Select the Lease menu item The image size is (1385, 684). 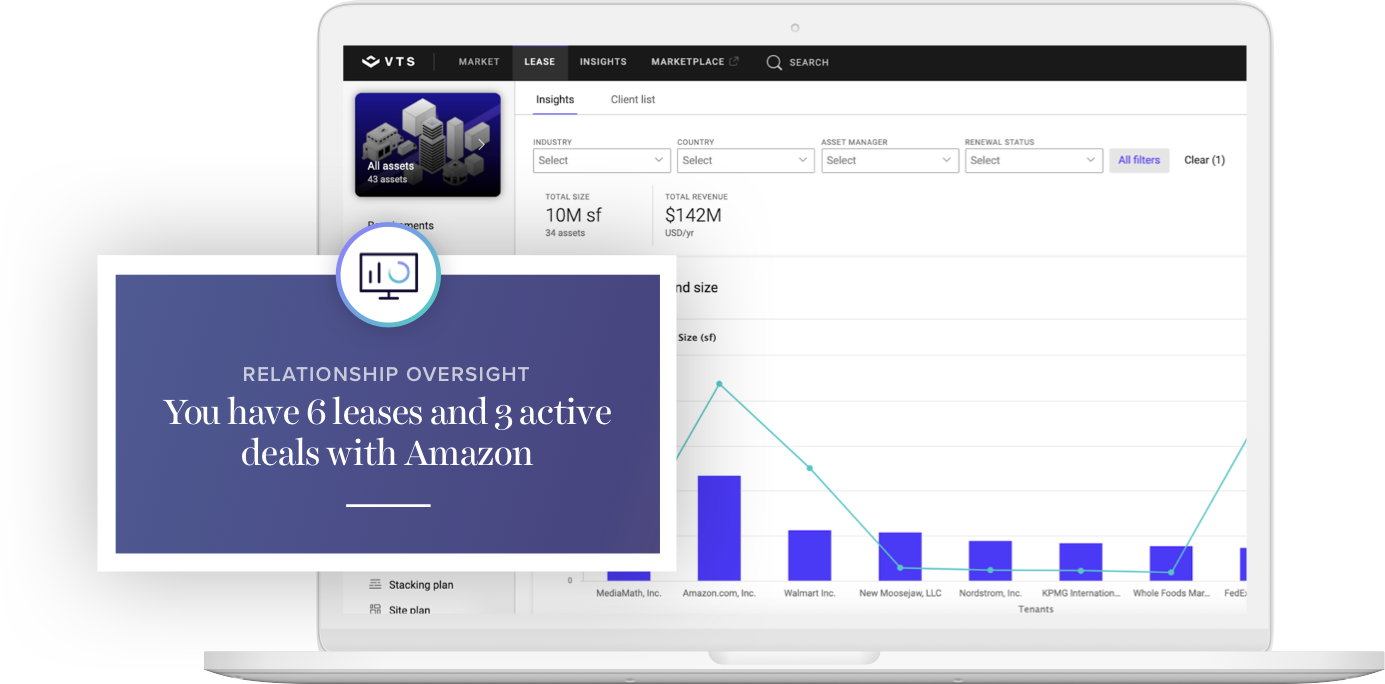click(x=539, y=62)
